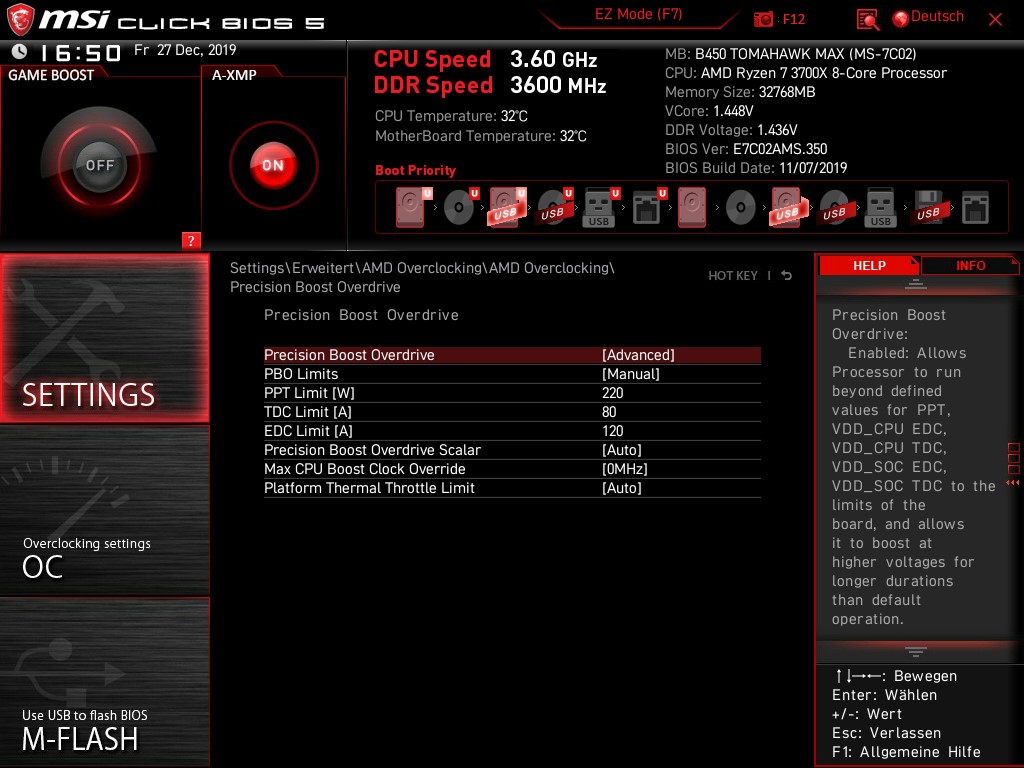
Task: Click the back arrow next to HOT KEY
Action: coord(787,276)
